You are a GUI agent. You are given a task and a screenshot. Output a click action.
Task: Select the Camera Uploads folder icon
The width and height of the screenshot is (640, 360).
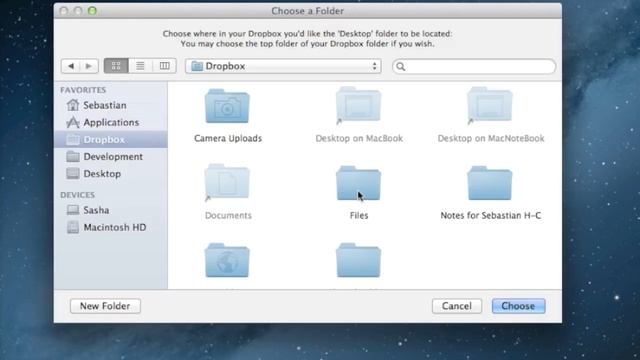click(x=227, y=106)
